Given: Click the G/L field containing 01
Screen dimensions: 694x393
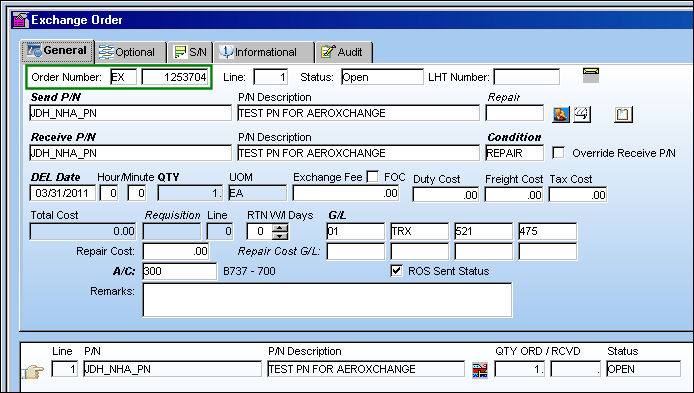Looking at the screenshot, I should click(356, 231).
